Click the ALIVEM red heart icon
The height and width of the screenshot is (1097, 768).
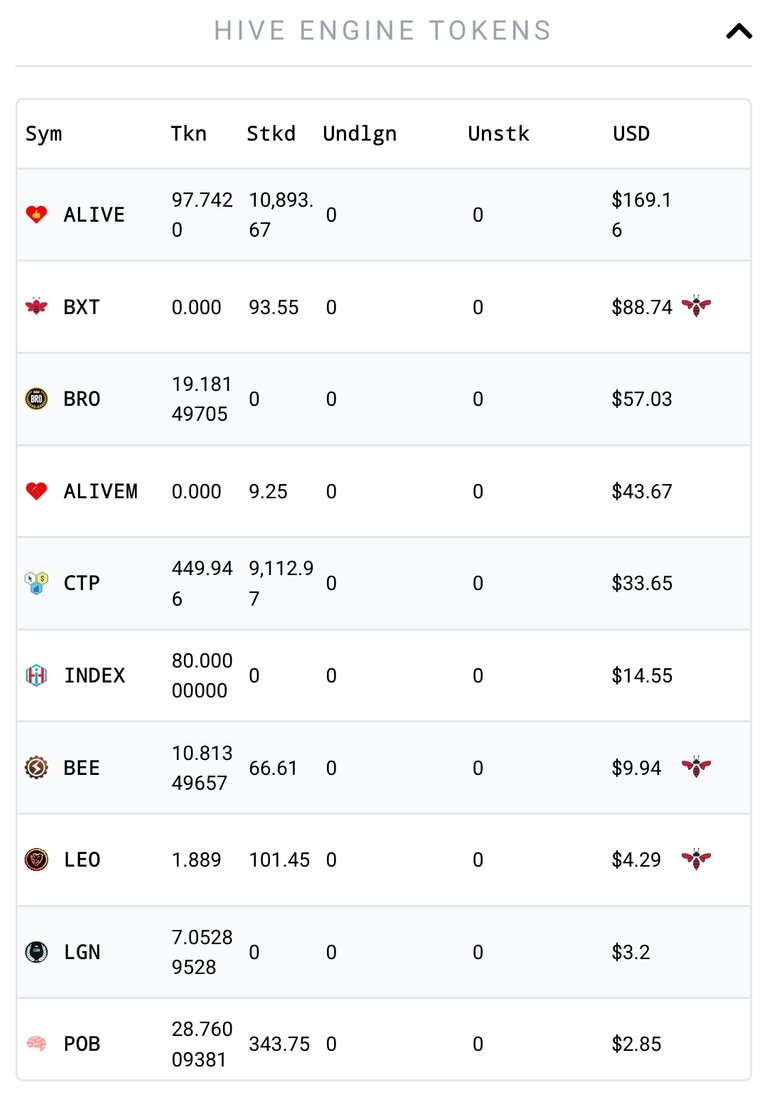click(36, 491)
